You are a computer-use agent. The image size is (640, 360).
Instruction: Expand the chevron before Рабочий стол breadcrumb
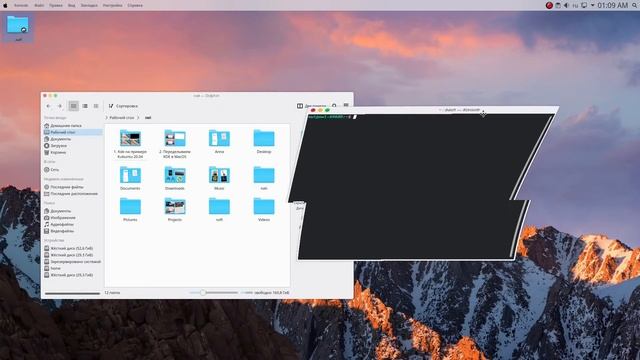tap(107, 118)
